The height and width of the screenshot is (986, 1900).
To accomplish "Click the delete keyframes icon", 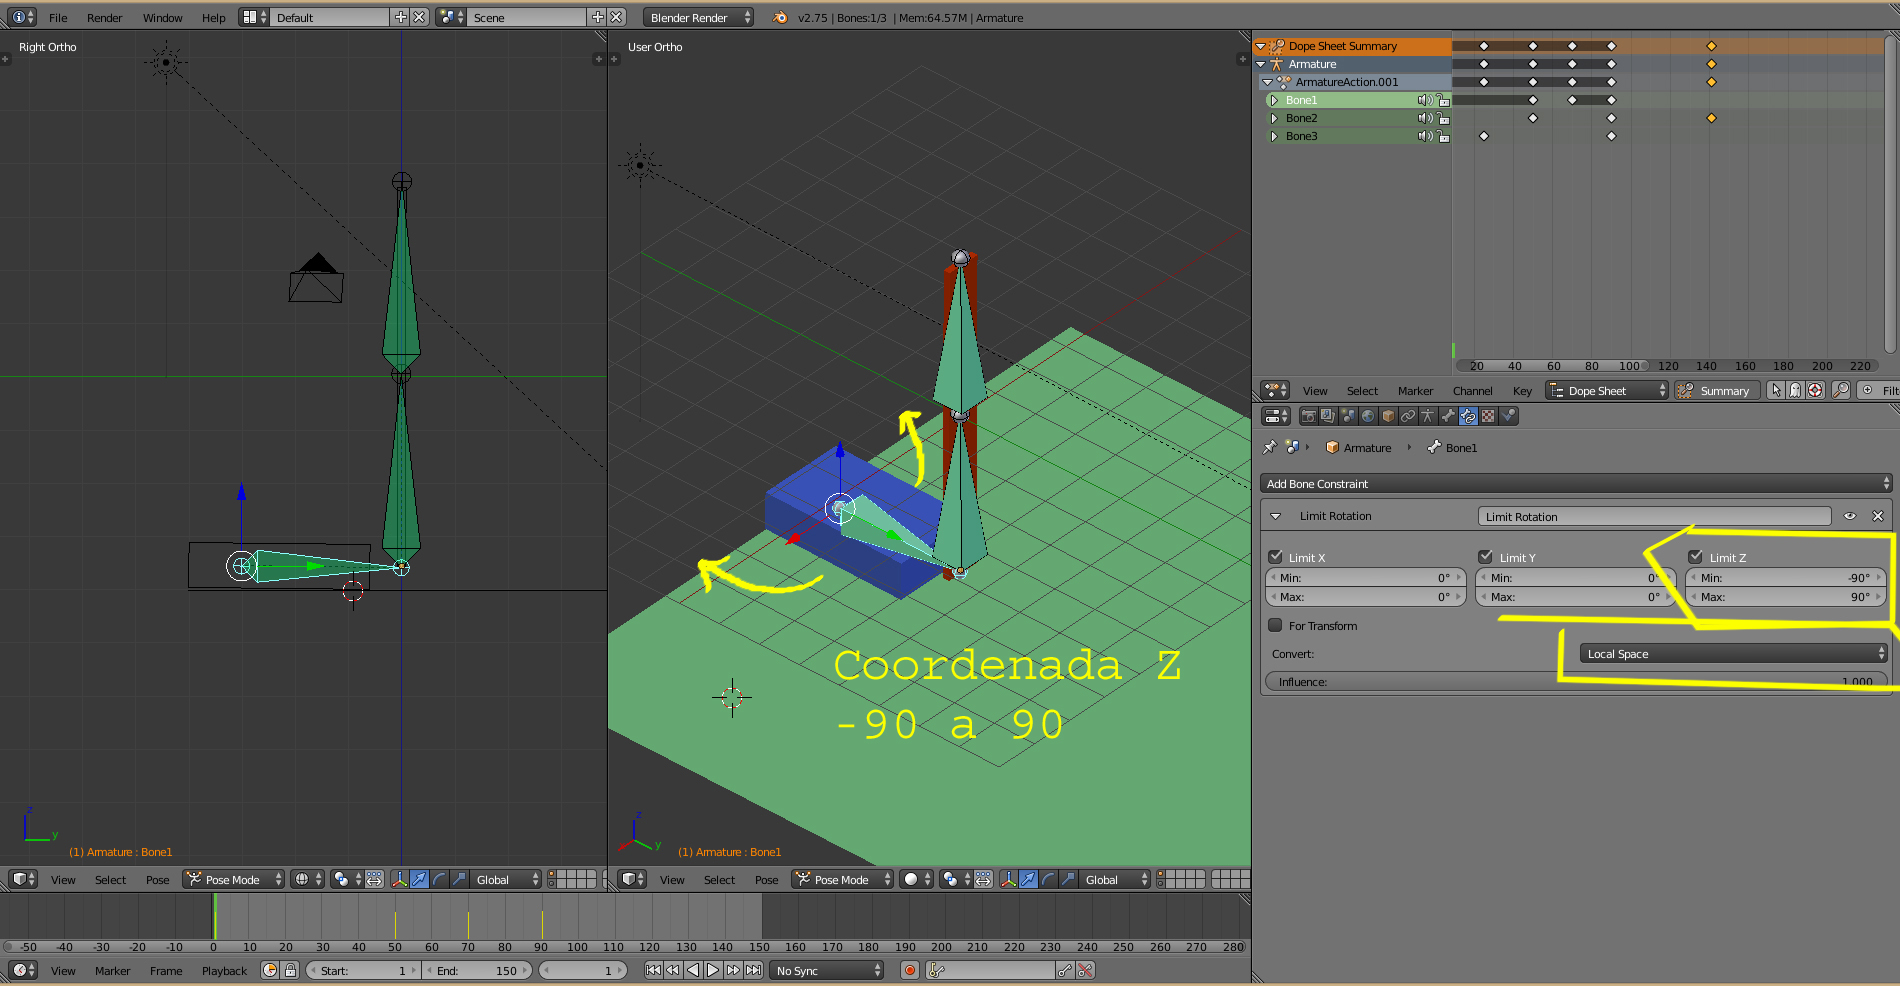I will (1085, 970).
